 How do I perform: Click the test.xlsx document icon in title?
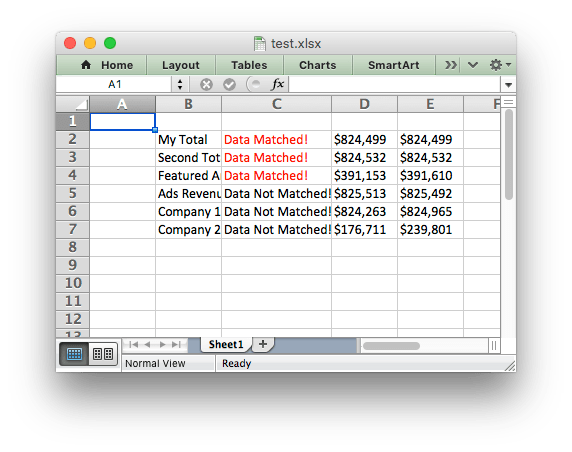coord(260,44)
